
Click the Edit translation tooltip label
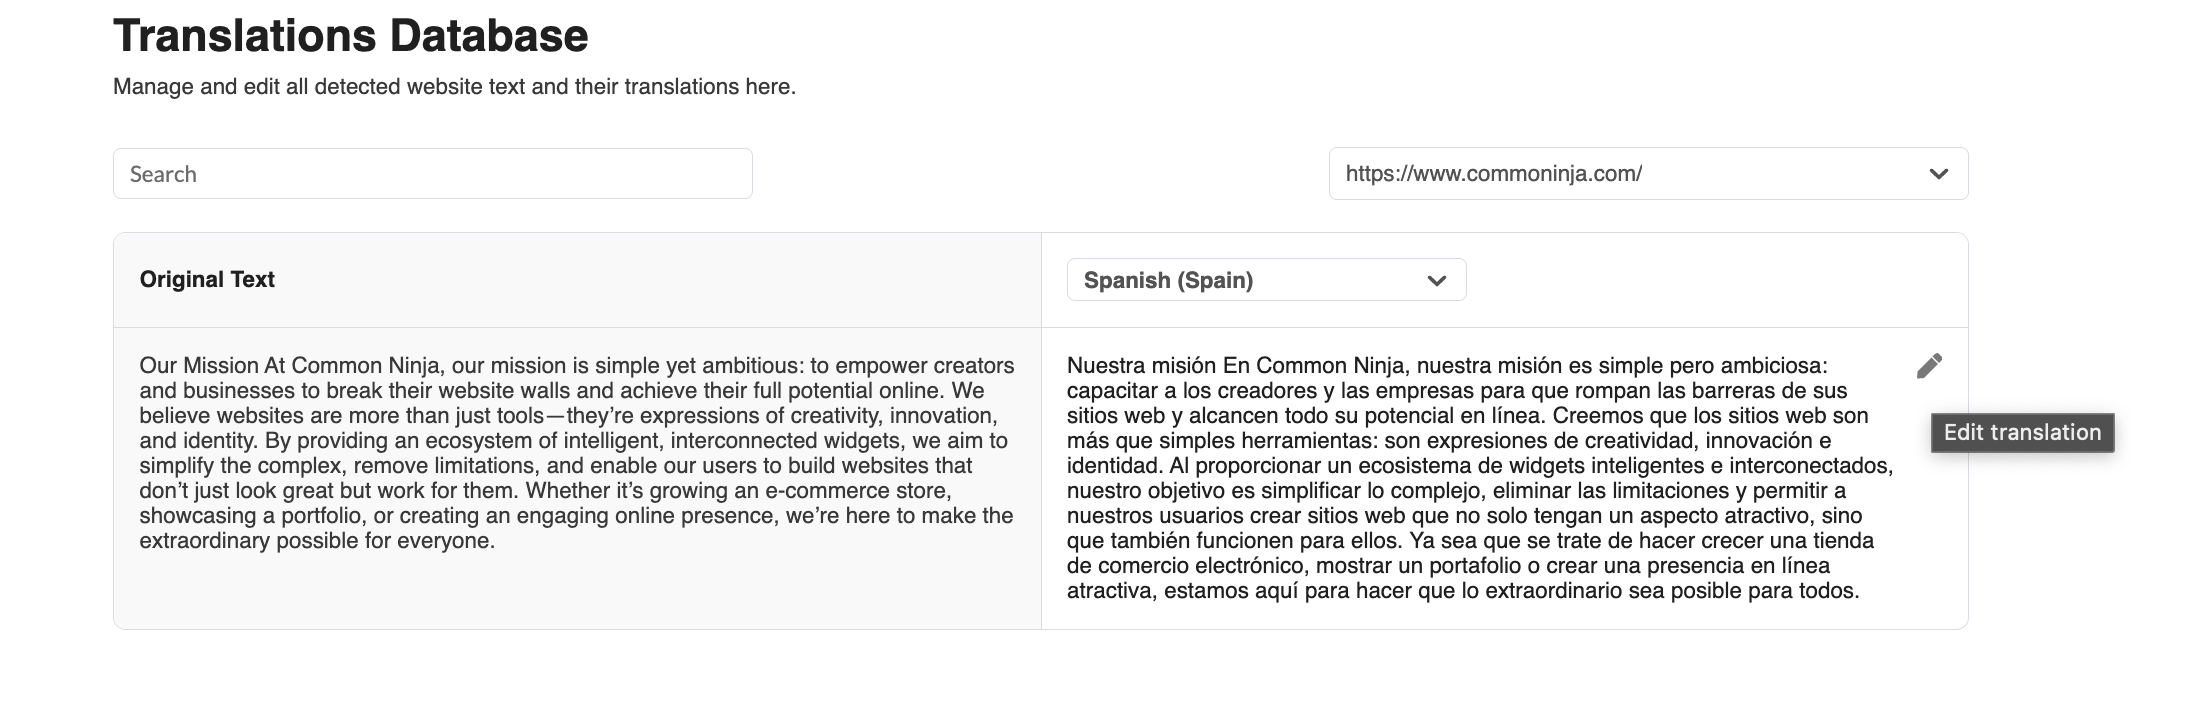click(2022, 433)
